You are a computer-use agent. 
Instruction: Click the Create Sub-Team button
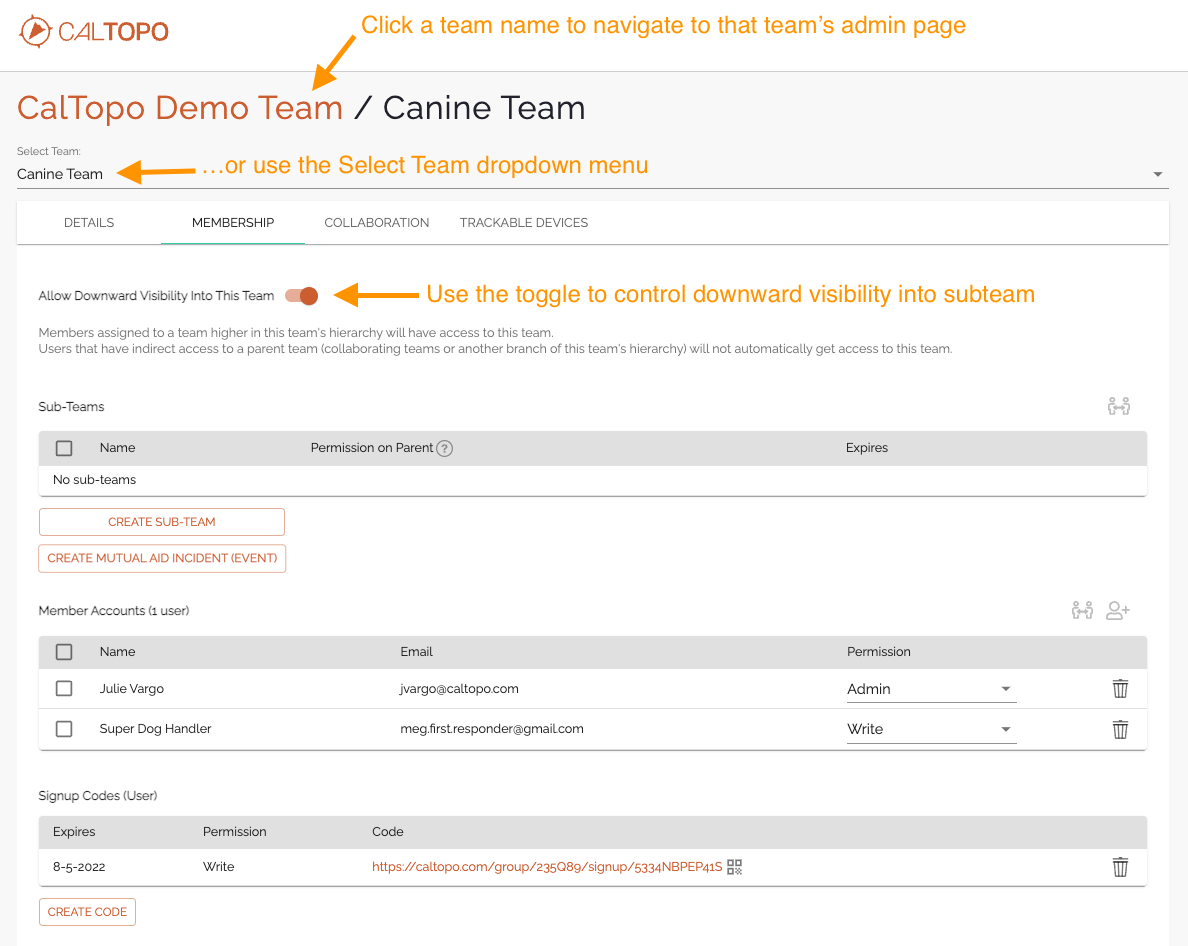[162, 522]
